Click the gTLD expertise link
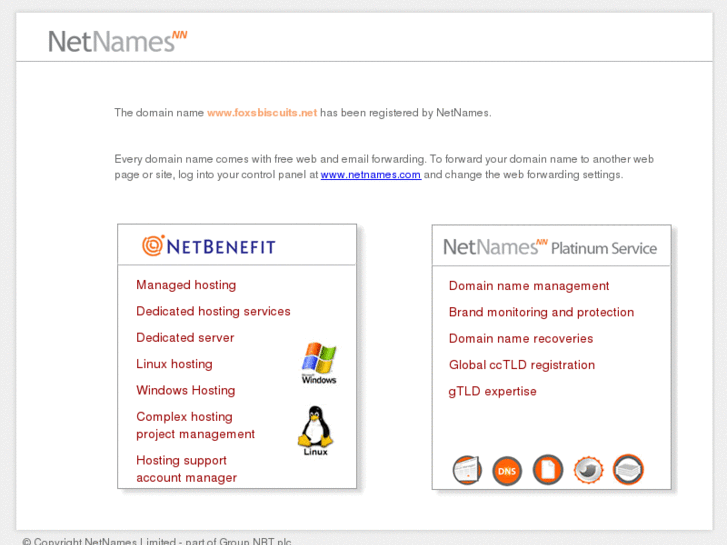 (492, 391)
